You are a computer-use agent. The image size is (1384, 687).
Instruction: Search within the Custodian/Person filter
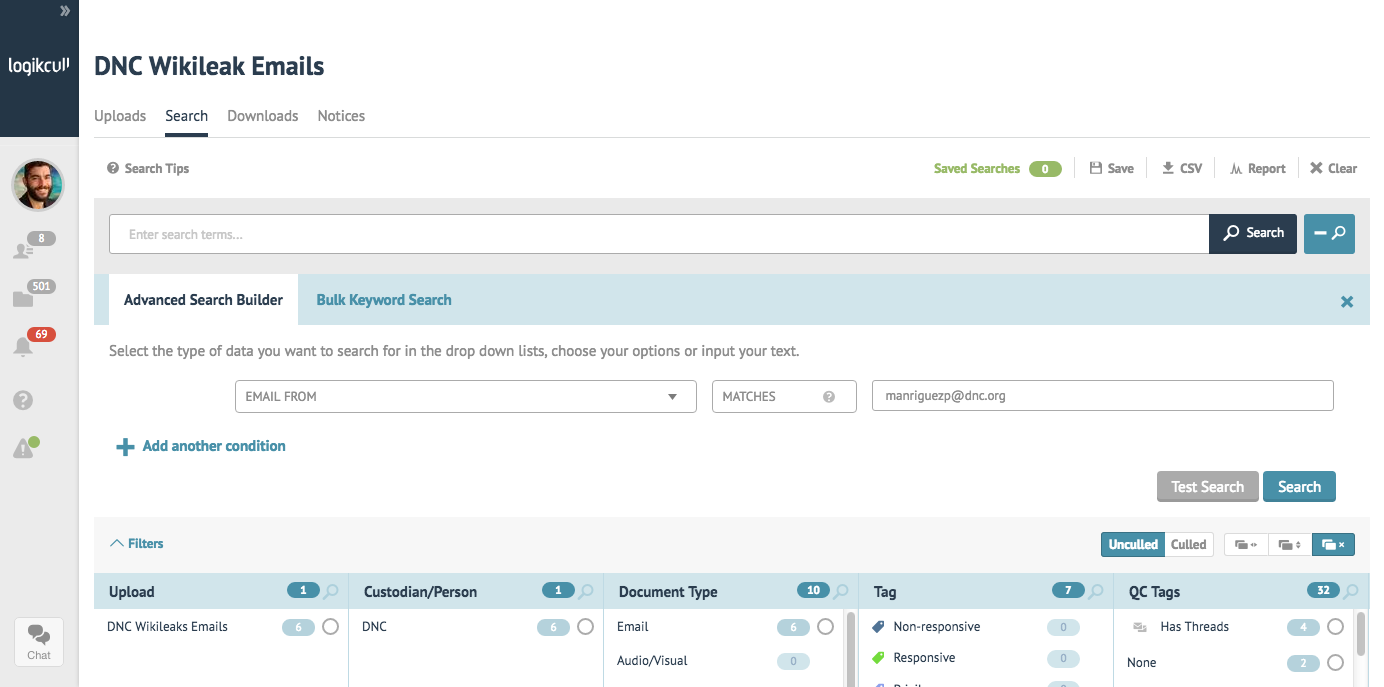[x=586, y=591]
